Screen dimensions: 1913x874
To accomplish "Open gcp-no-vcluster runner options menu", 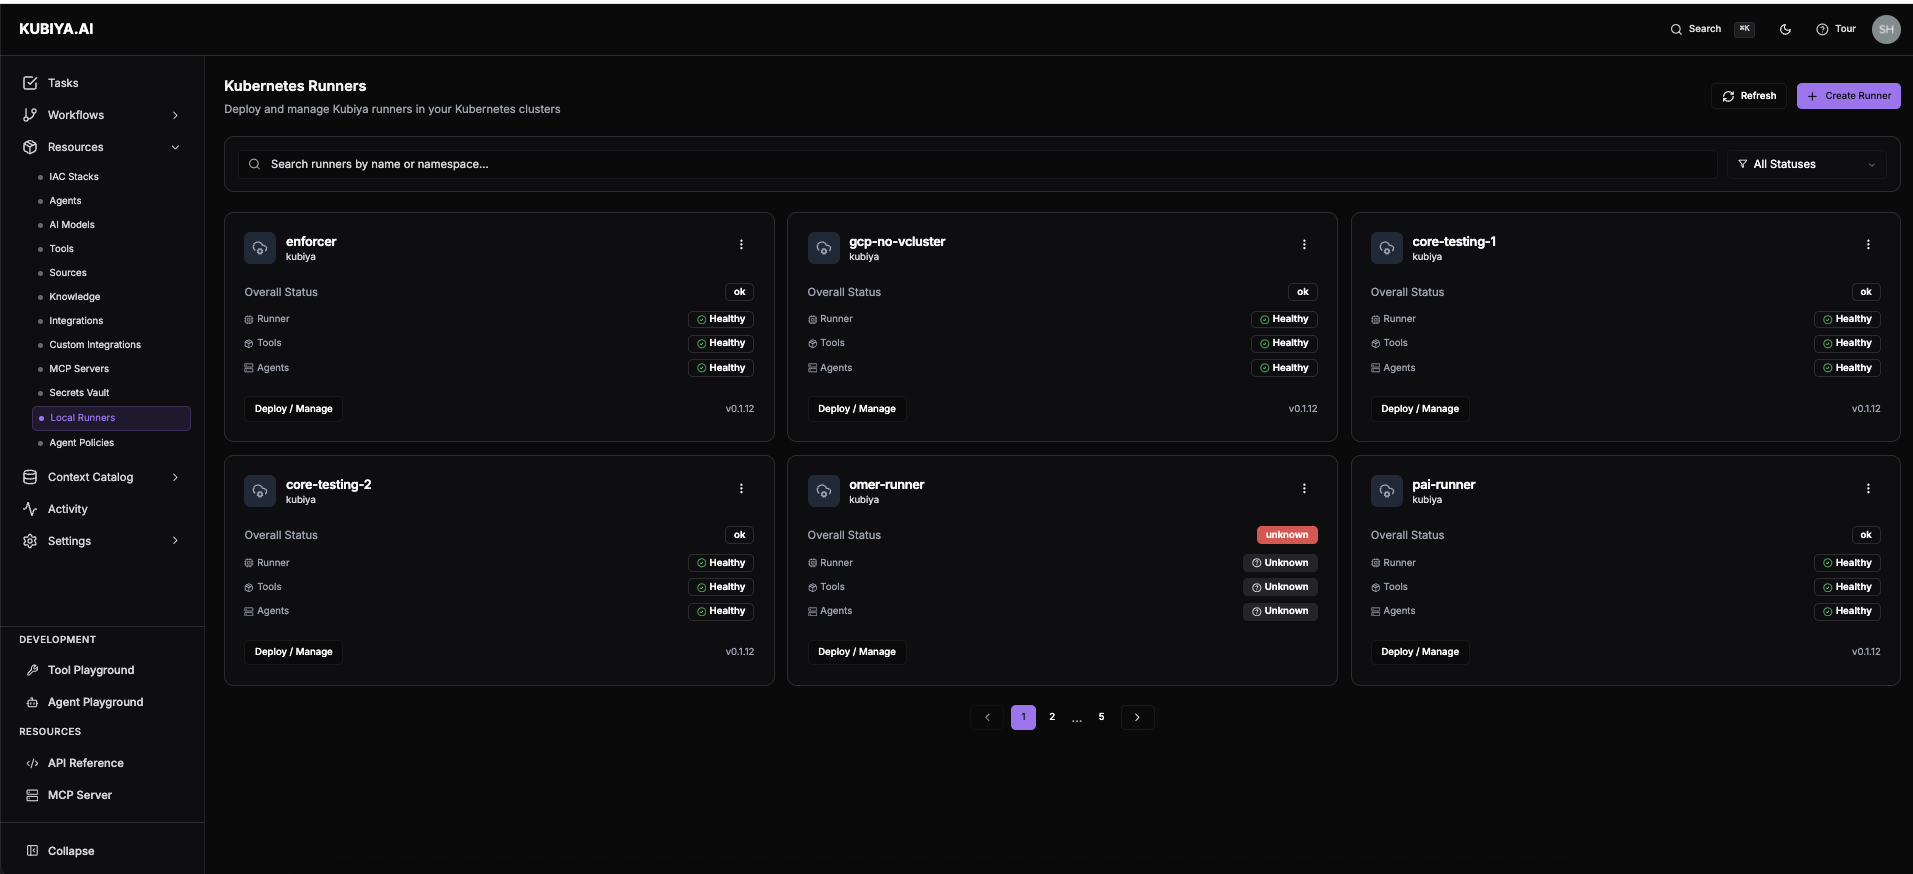I will pyautogui.click(x=1304, y=245).
